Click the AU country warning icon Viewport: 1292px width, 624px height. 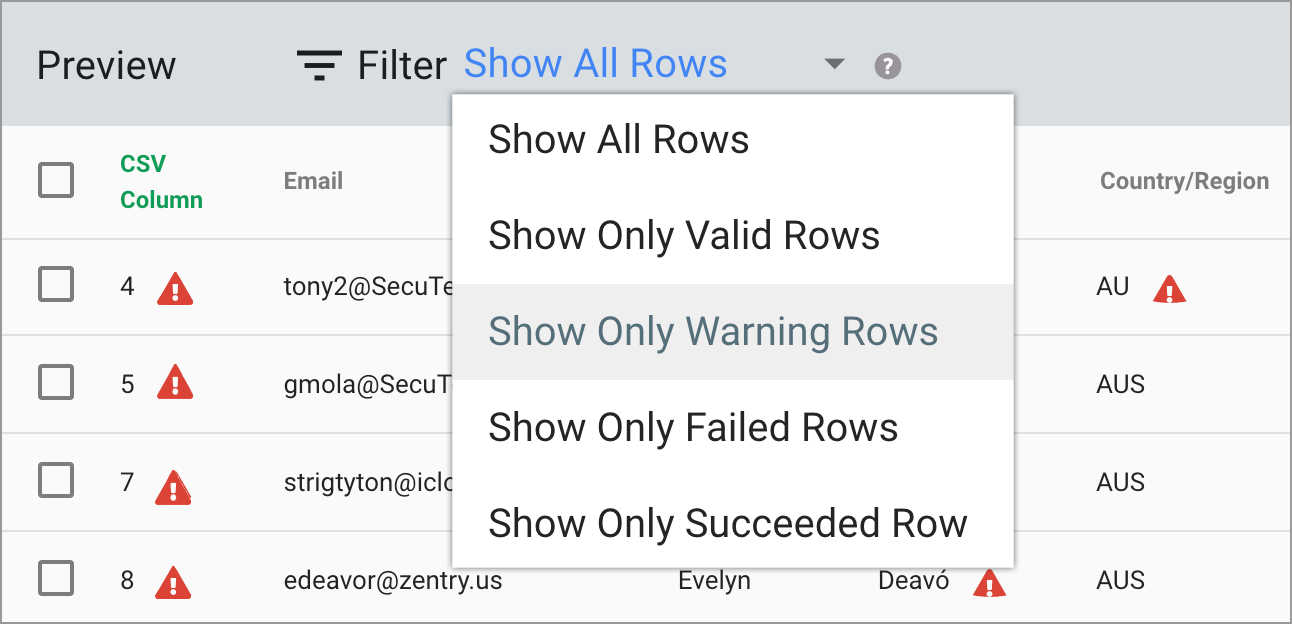pyautogui.click(x=1170, y=287)
